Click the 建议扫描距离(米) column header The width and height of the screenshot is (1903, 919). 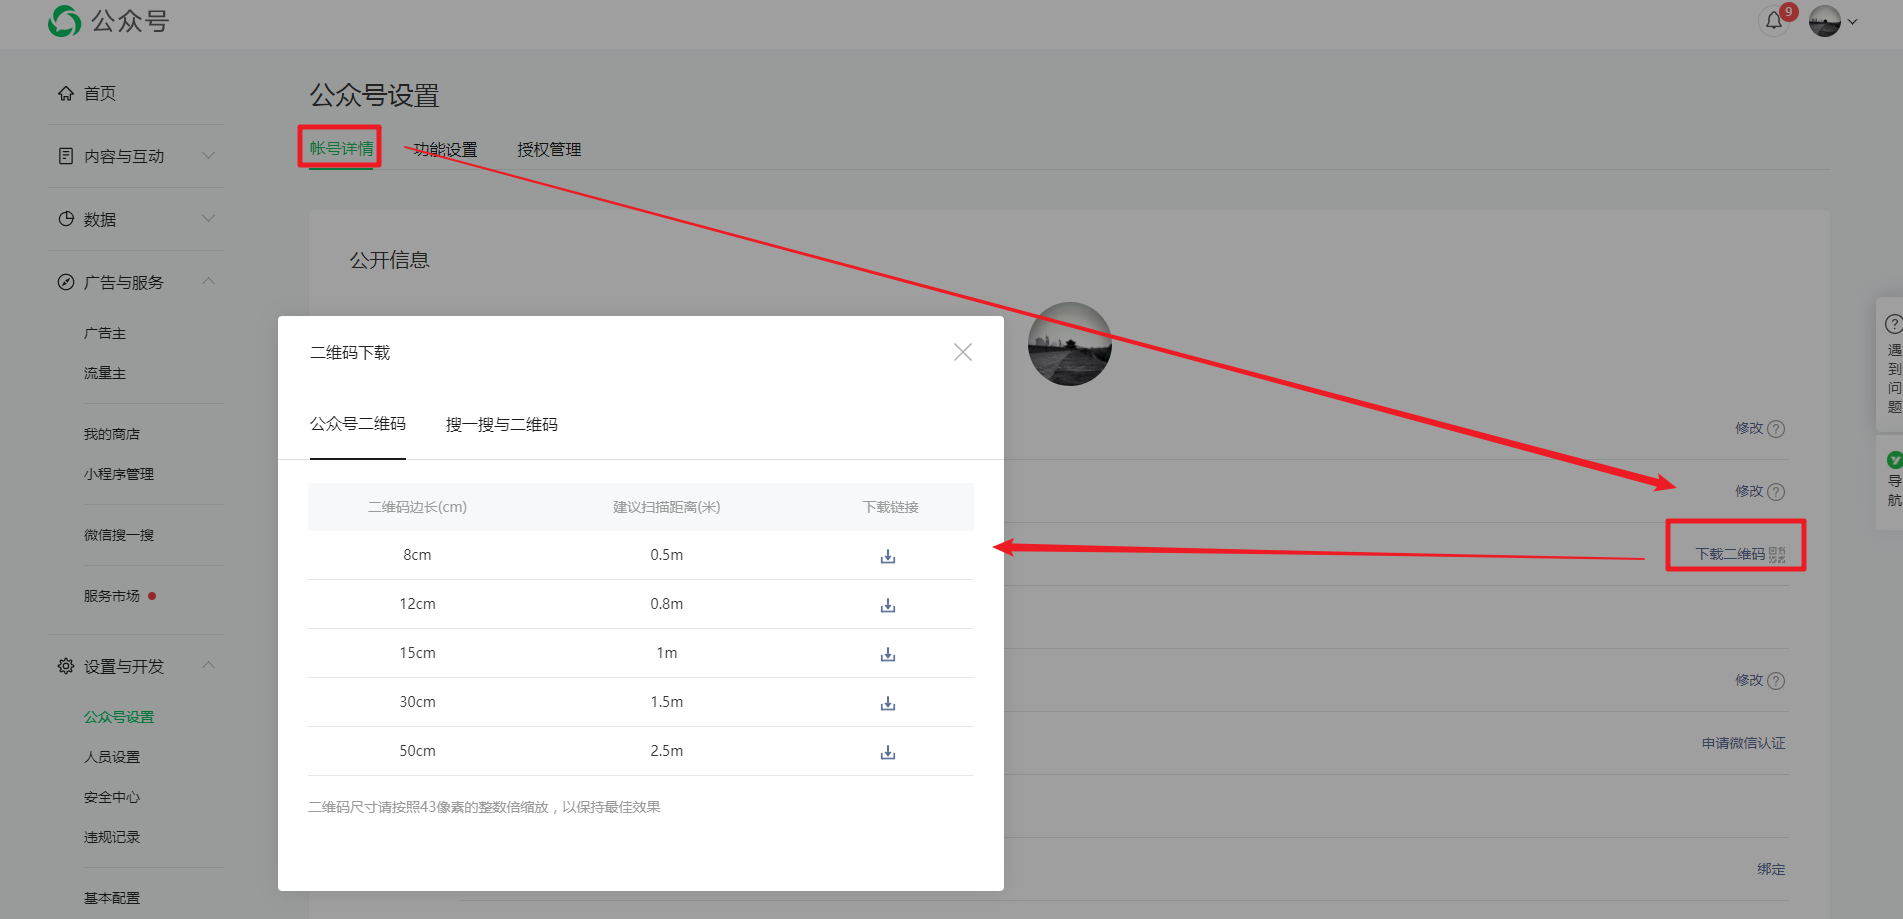[x=667, y=507]
